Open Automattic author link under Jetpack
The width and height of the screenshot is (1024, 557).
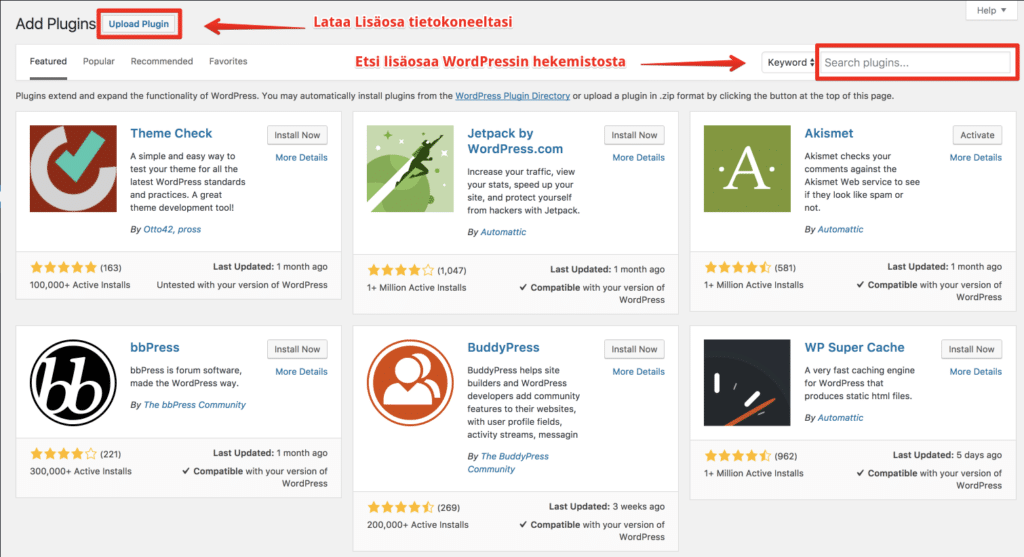503,232
